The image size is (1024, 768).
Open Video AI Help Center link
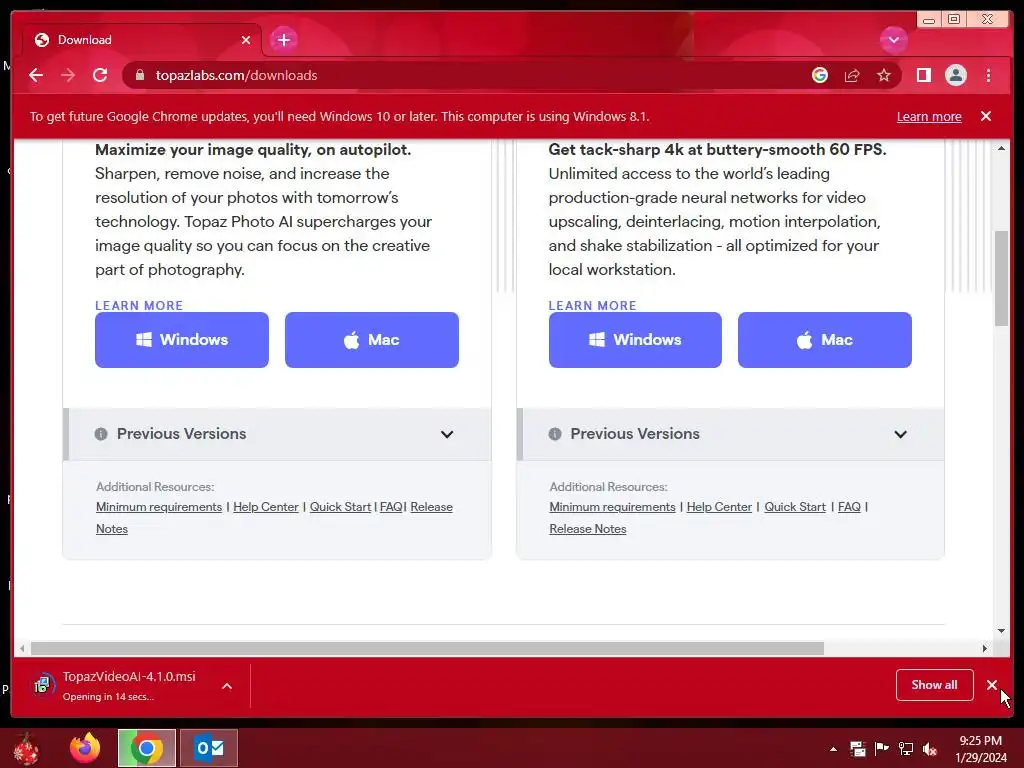[719, 507]
